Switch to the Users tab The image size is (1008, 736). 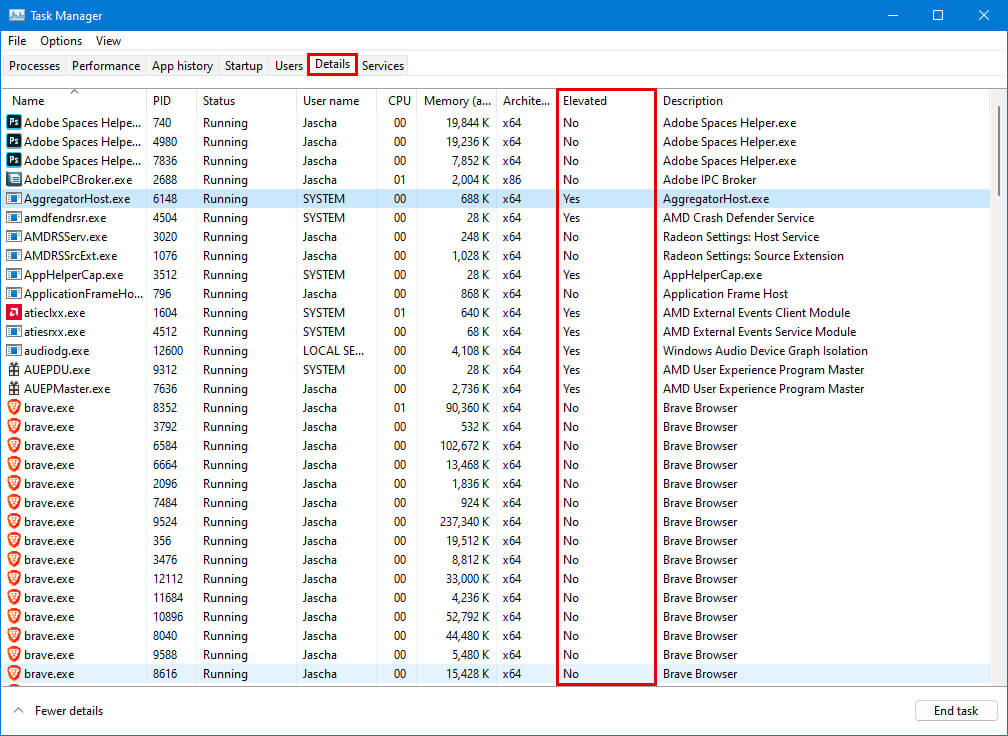289,66
